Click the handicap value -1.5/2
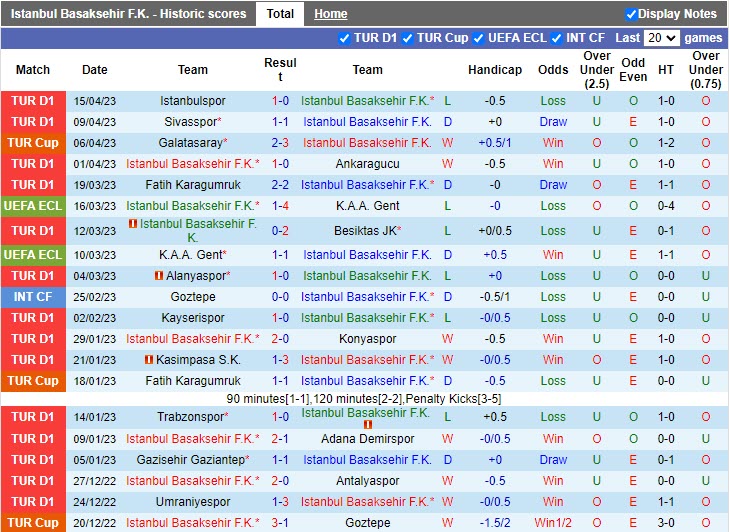729x532 pixels. 495,523
